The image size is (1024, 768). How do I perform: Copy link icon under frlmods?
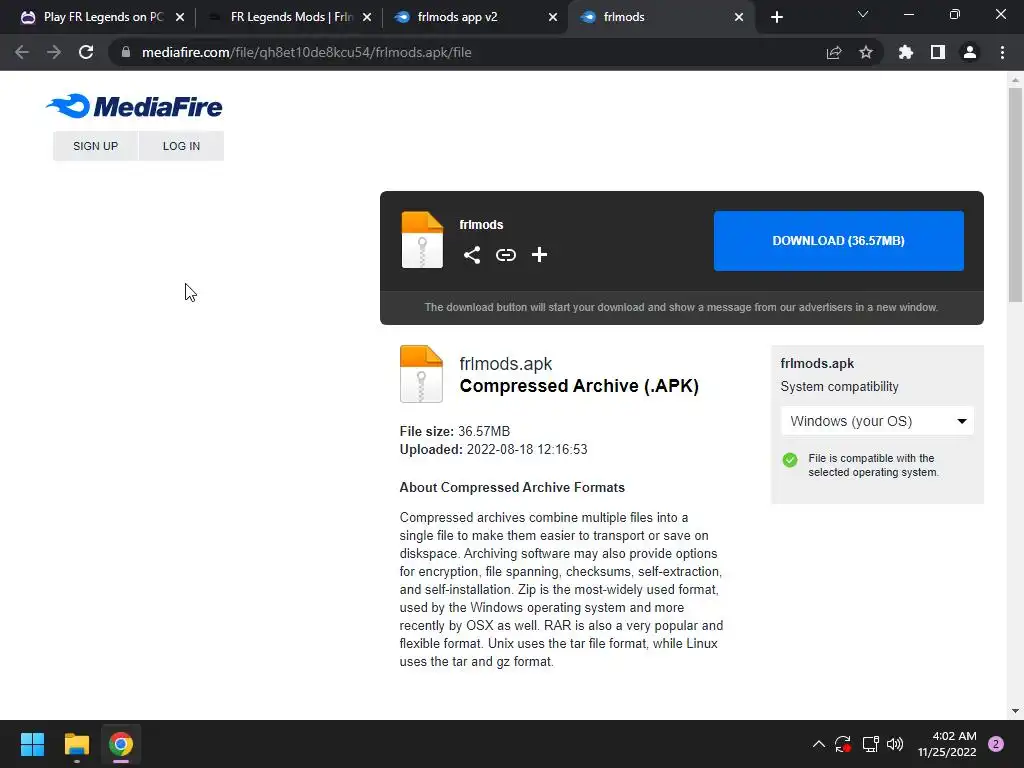click(x=505, y=255)
